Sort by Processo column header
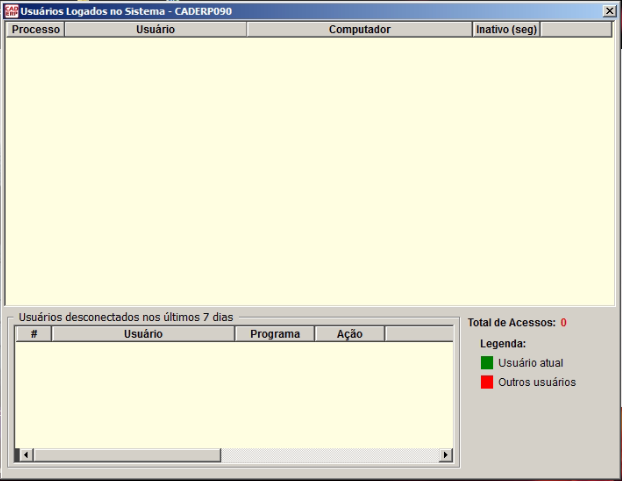The height and width of the screenshot is (481, 622). click(x=35, y=29)
